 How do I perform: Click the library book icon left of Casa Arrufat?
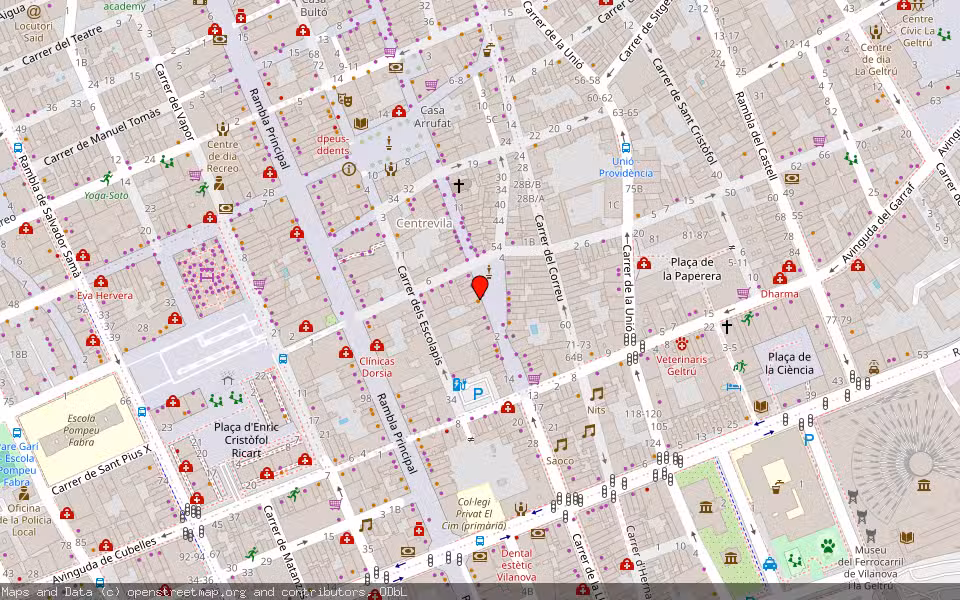(x=361, y=124)
